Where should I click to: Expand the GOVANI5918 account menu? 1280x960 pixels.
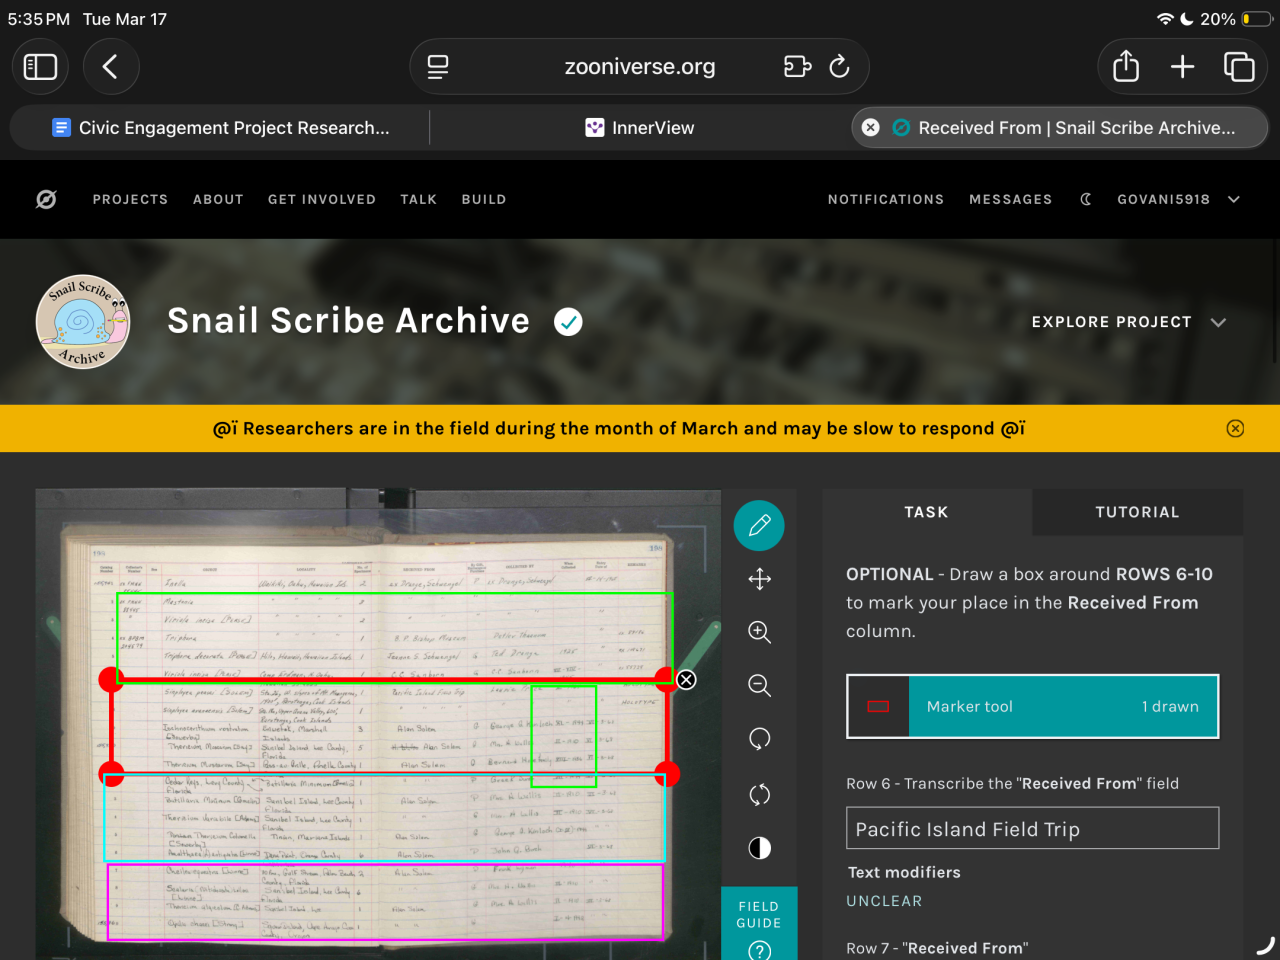(x=1178, y=200)
